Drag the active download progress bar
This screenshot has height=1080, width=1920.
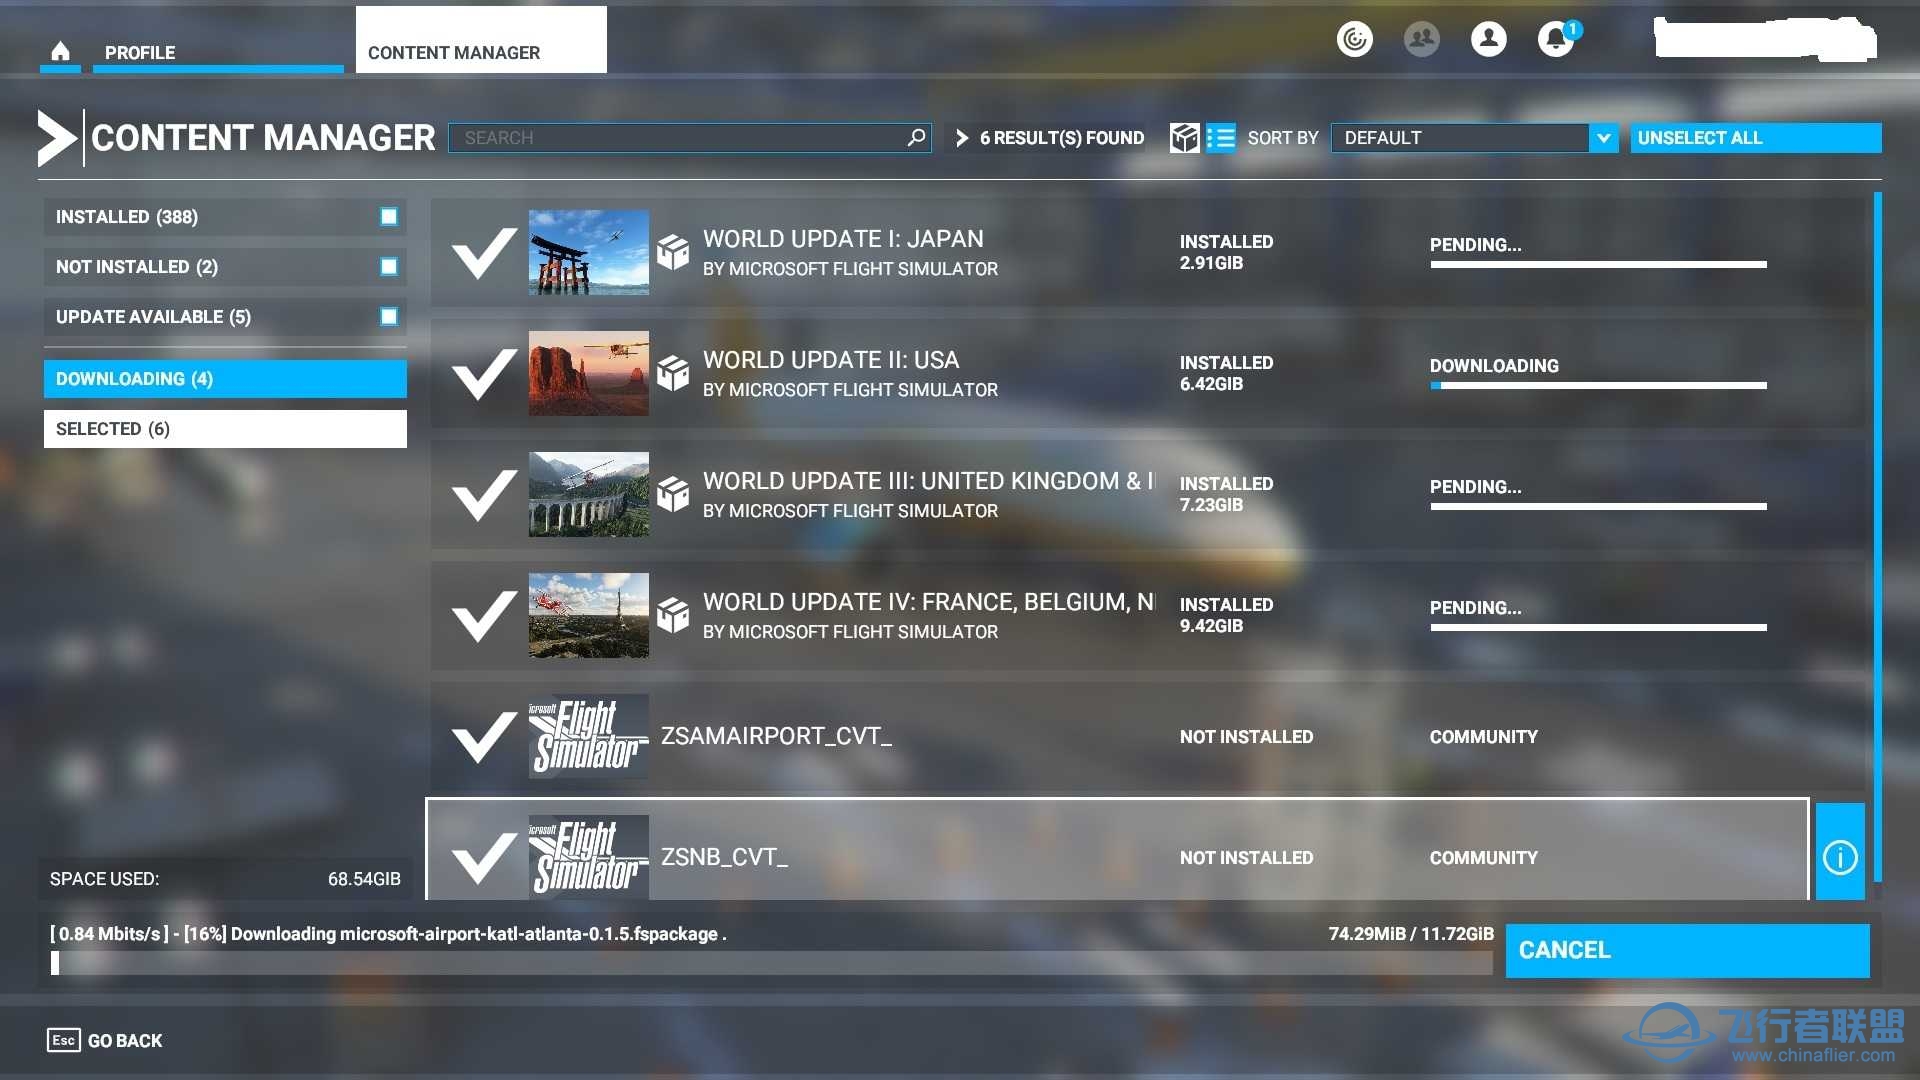[1598, 384]
